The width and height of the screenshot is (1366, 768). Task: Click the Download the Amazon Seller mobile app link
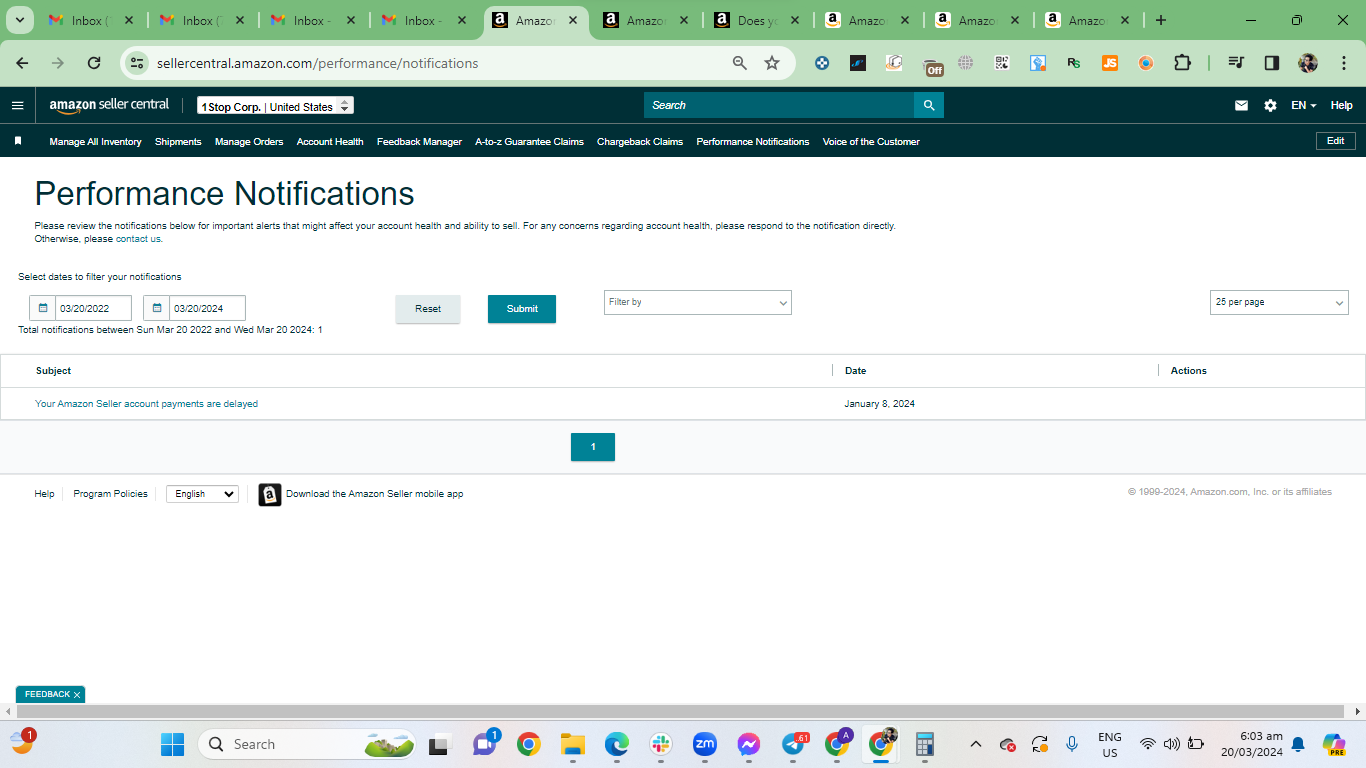click(x=374, y=494)
